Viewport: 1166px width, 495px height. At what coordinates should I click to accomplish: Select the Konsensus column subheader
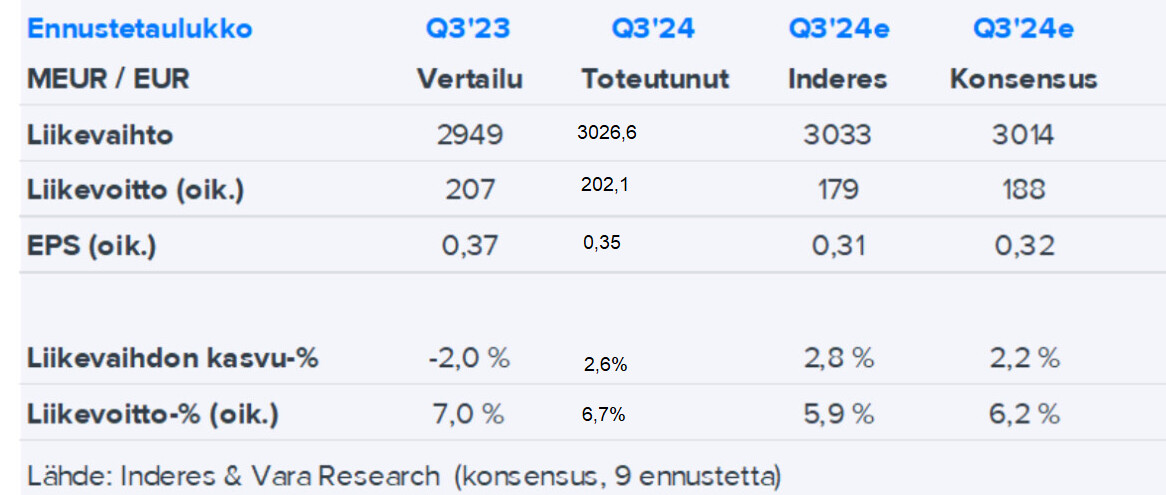point(1023,79)
